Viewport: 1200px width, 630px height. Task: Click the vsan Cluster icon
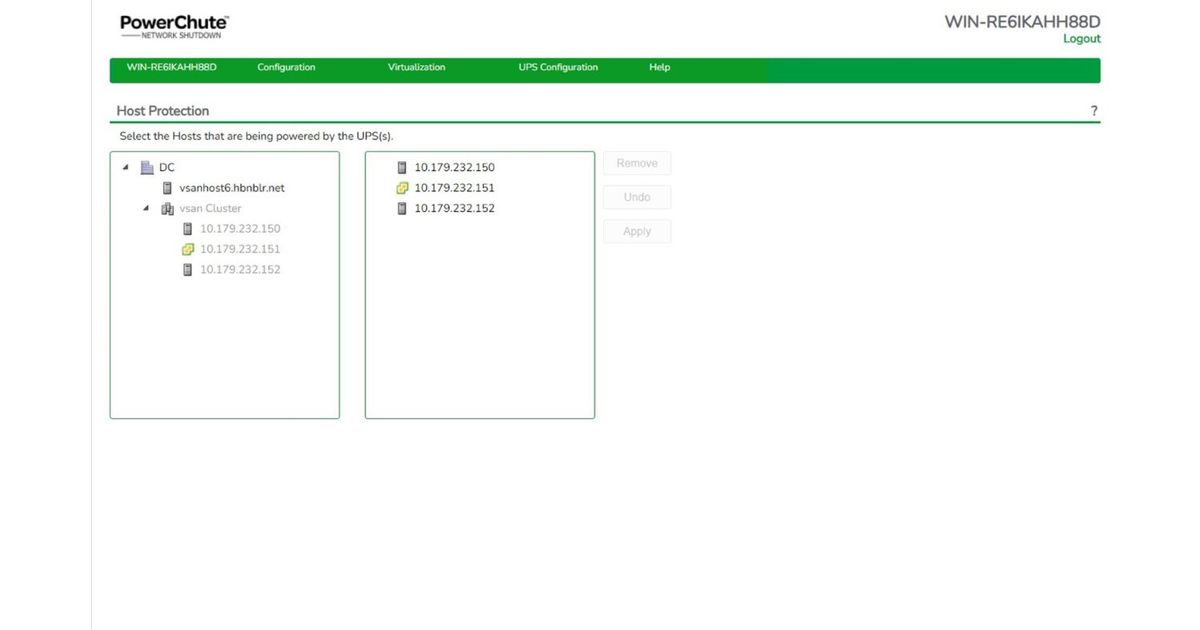coord(168,209)
